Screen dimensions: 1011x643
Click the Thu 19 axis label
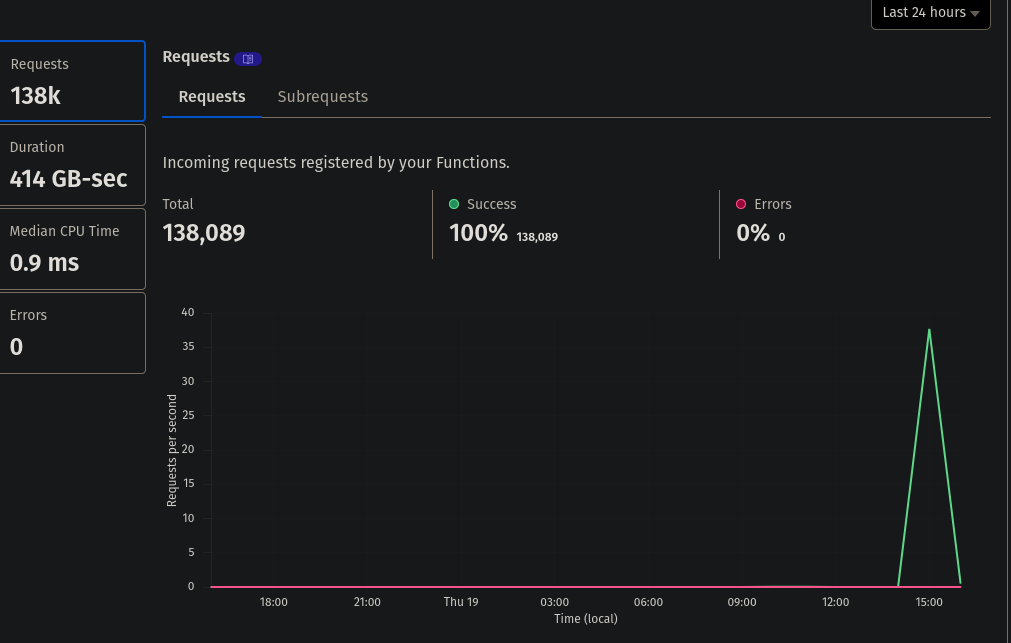pos(461,602)
